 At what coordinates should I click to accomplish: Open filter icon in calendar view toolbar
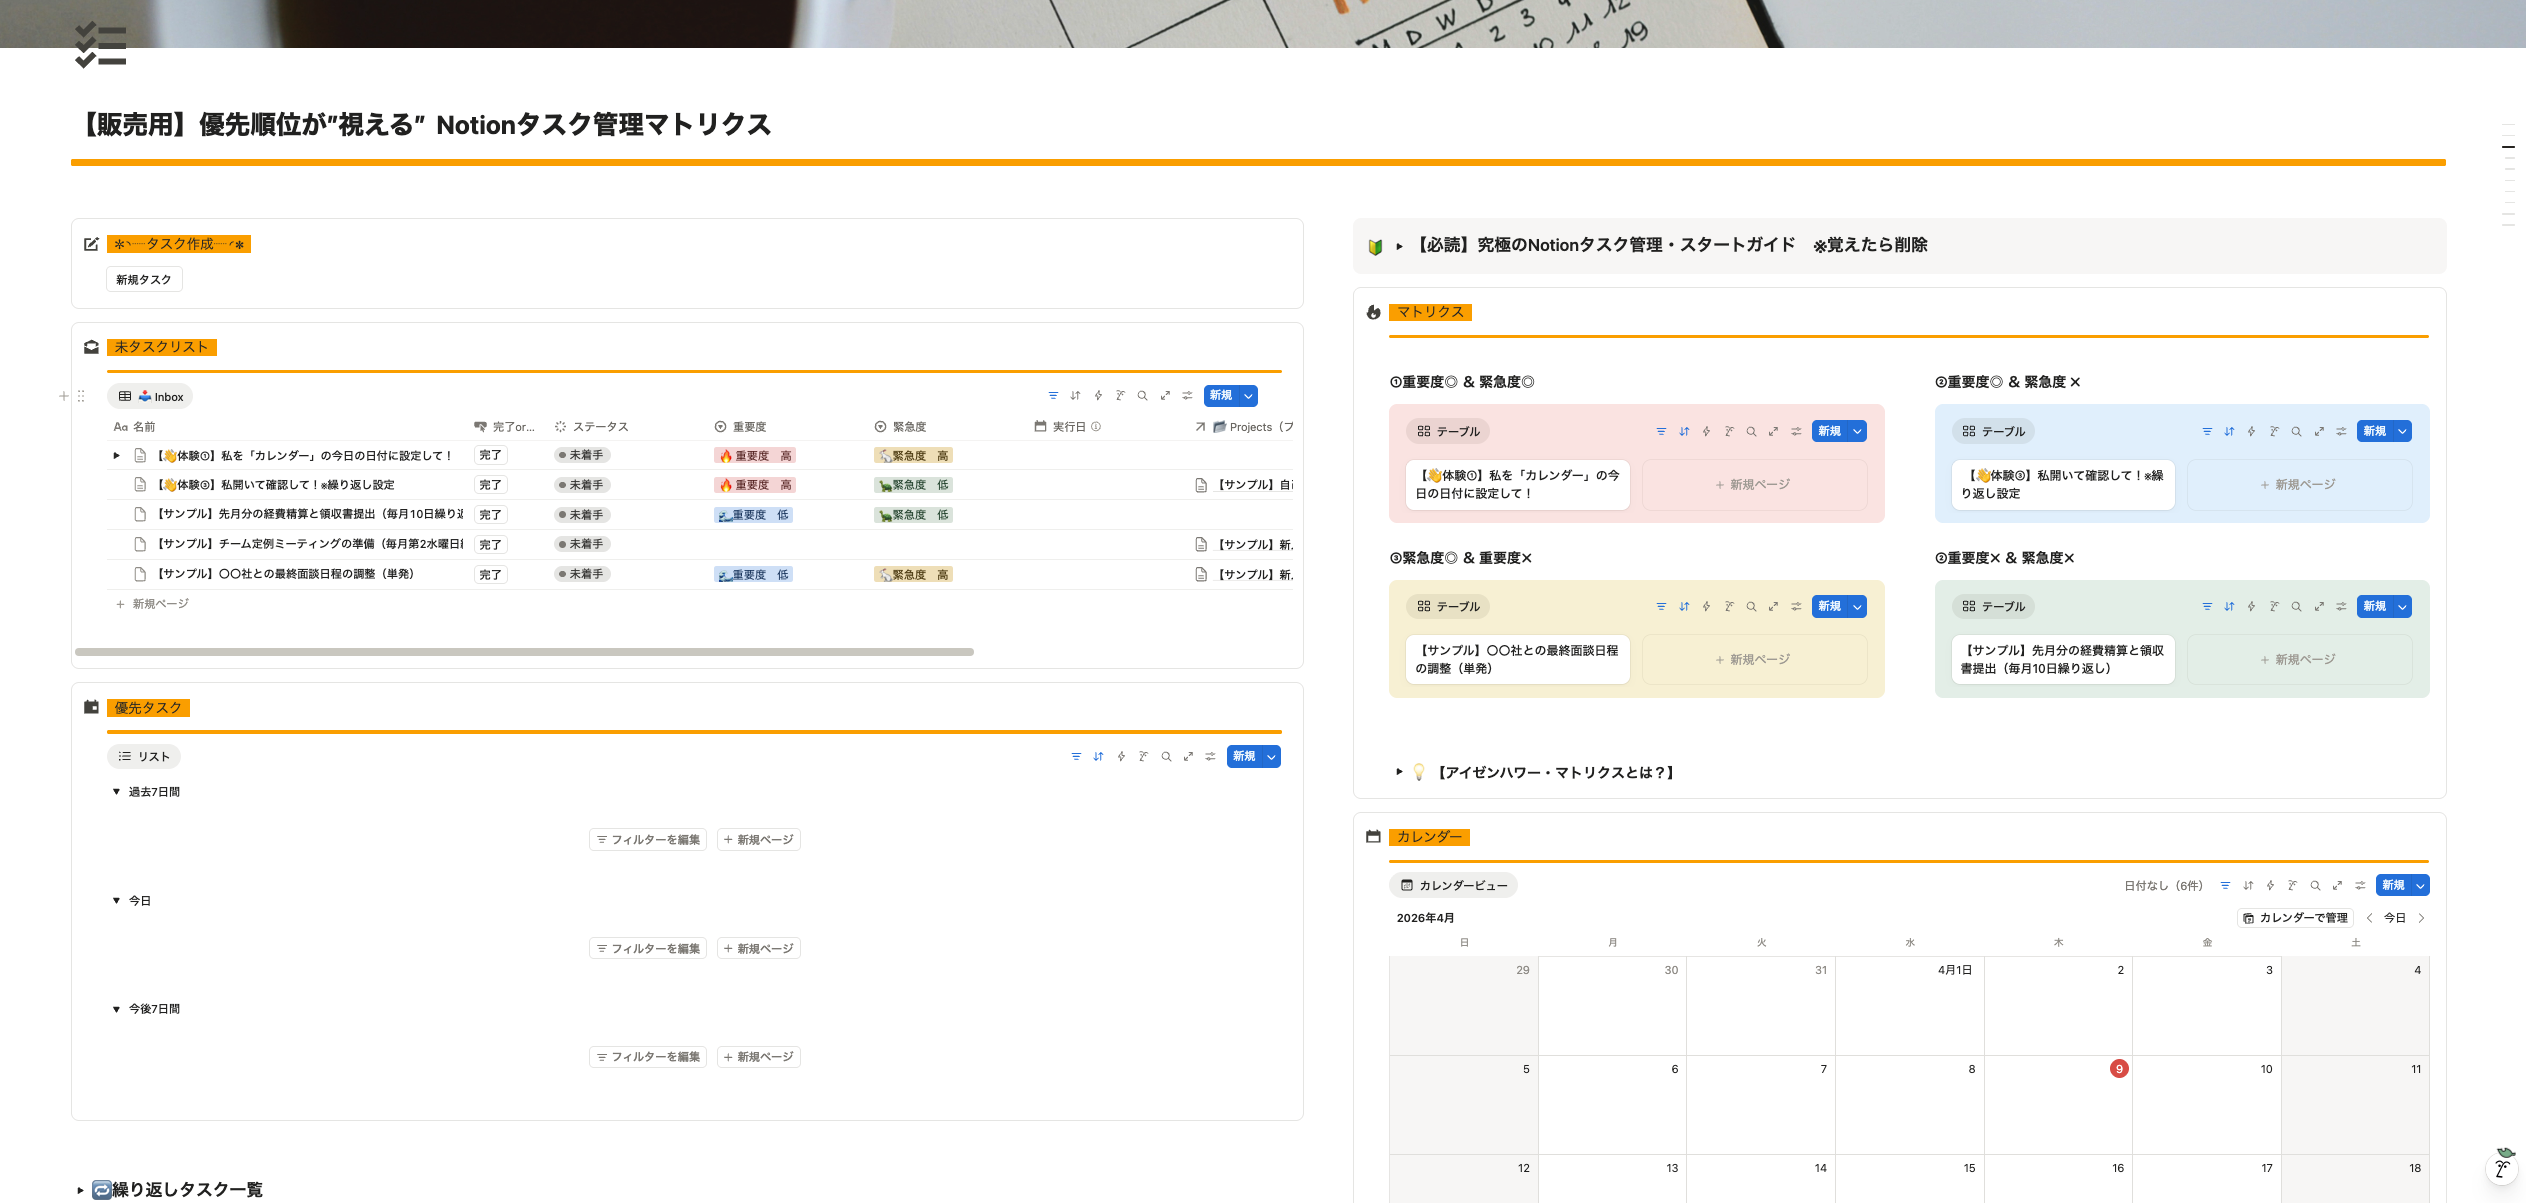coord(2225,886)
